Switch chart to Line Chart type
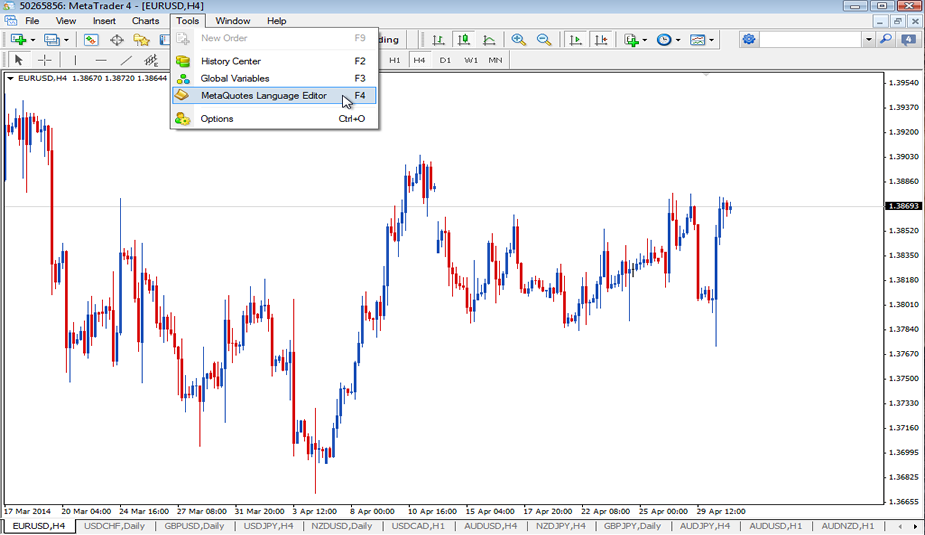The image size is (925, 535). [489, 40]
